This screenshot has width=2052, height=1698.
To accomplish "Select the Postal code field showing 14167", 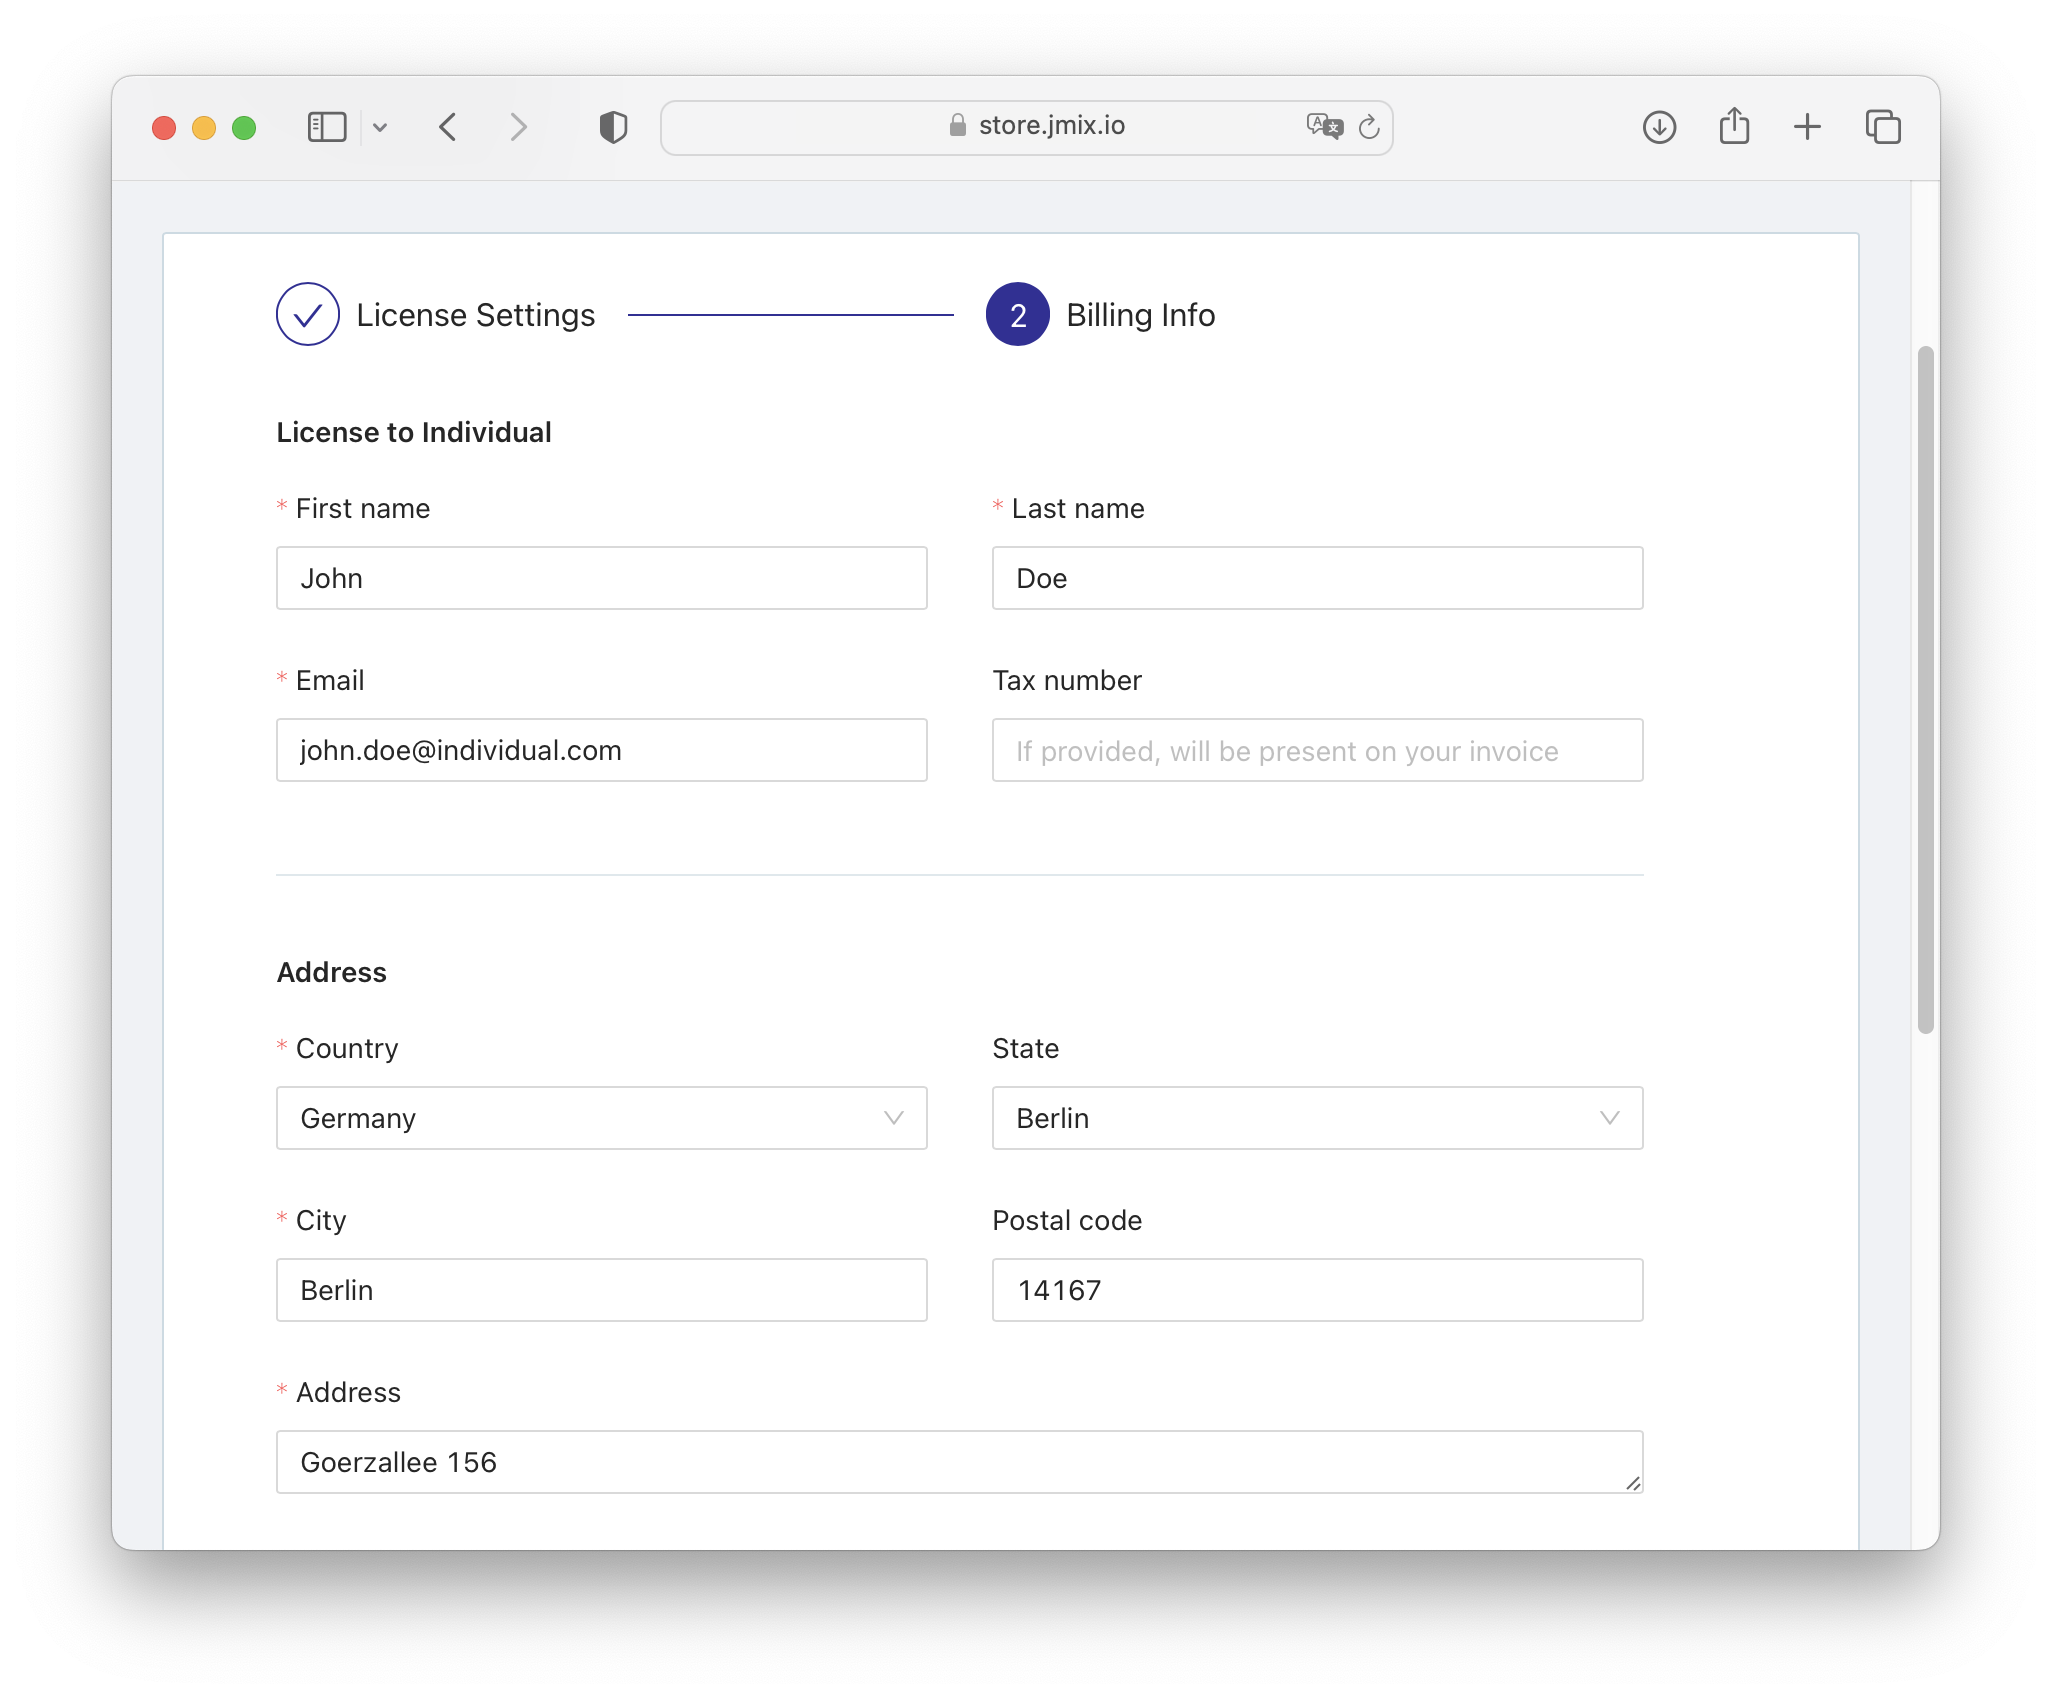I will pyautogui.click(x=1317, y=1290).
